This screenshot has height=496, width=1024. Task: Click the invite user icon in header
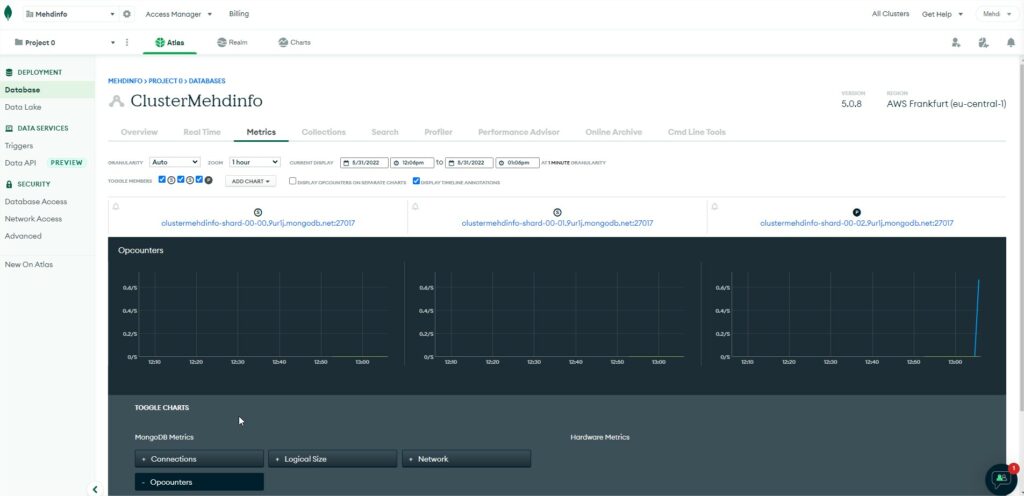click(x=956, y=42)
